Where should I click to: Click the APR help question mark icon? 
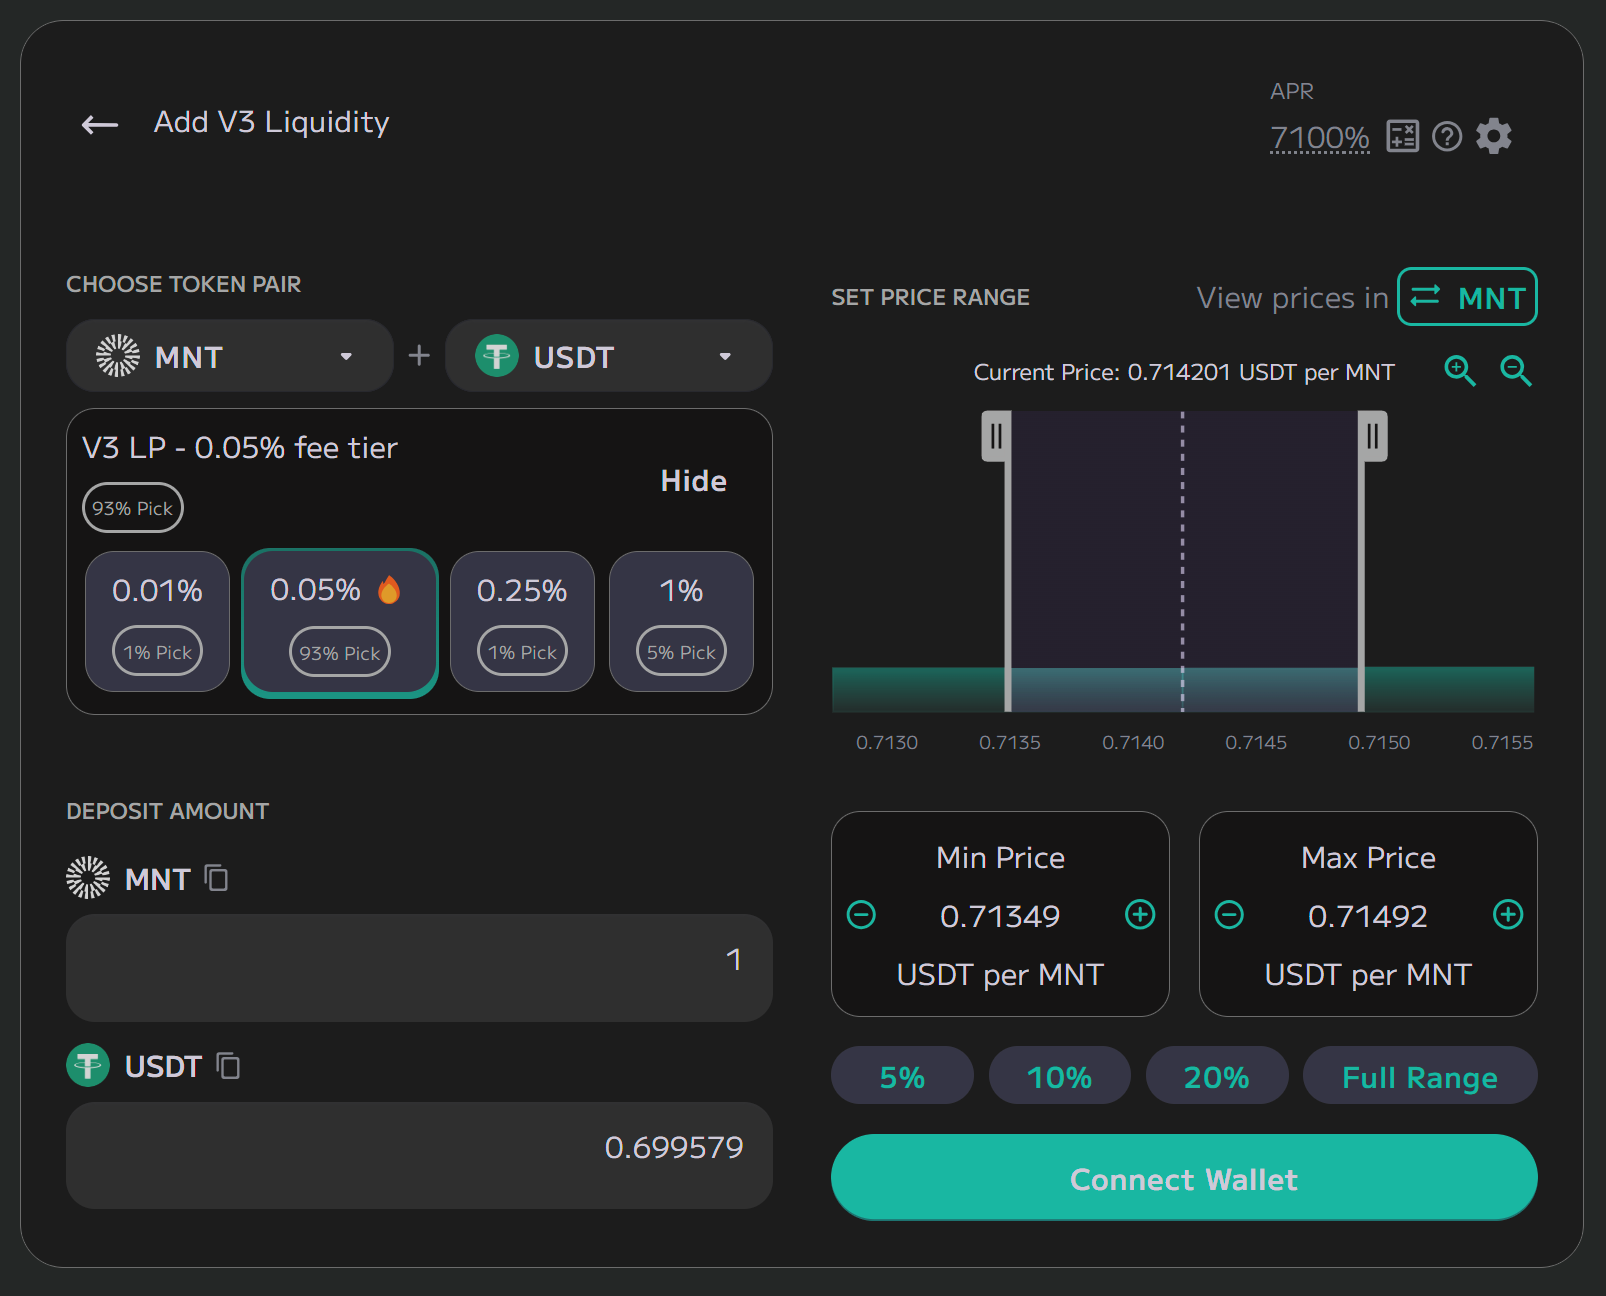(1447, 136)
